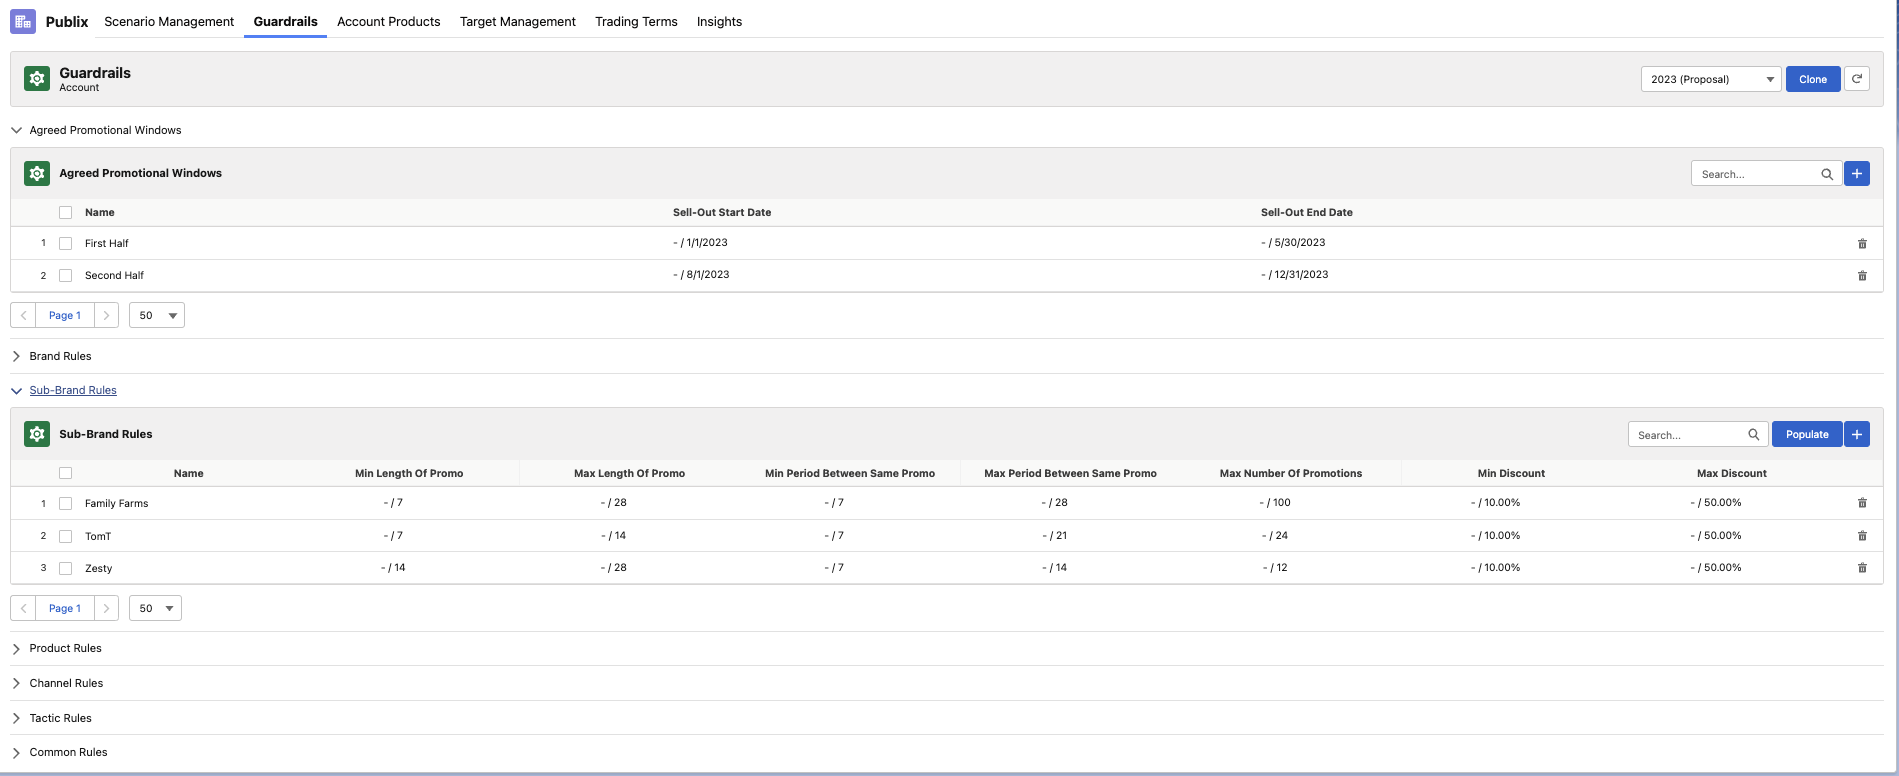Click the 8/1/2023 start date cell
This screenshot has width=1899, height=776.
click(701, 274)
